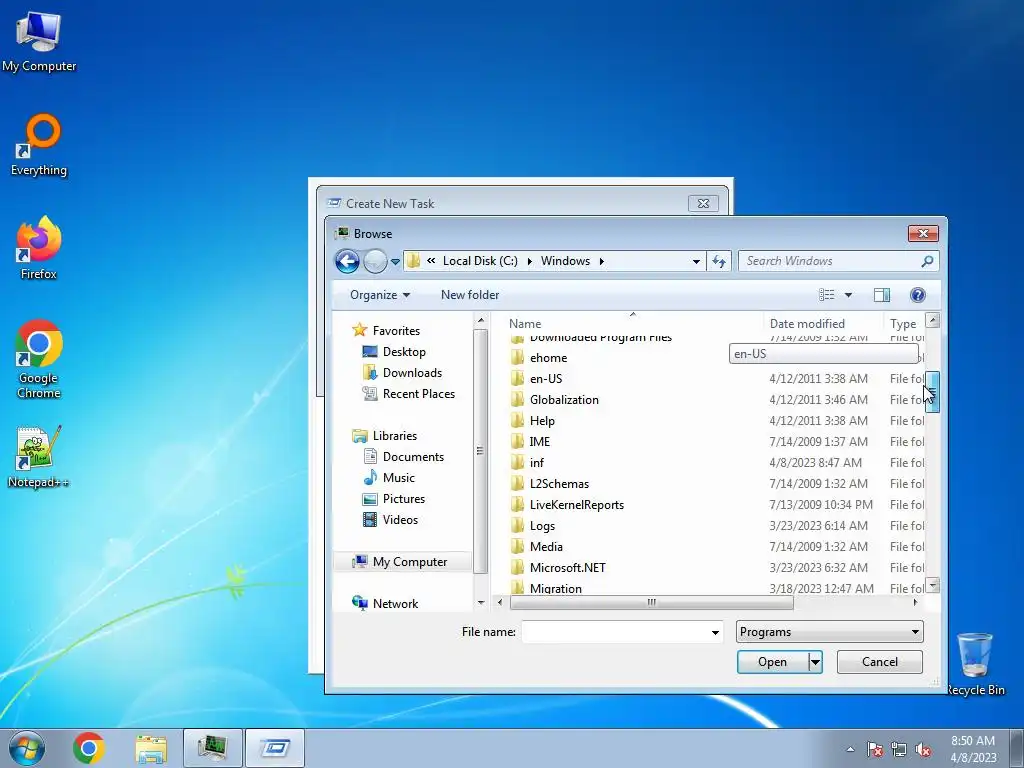
Task: Open the Notepad++ desktop shortcut
Action: 39,457
